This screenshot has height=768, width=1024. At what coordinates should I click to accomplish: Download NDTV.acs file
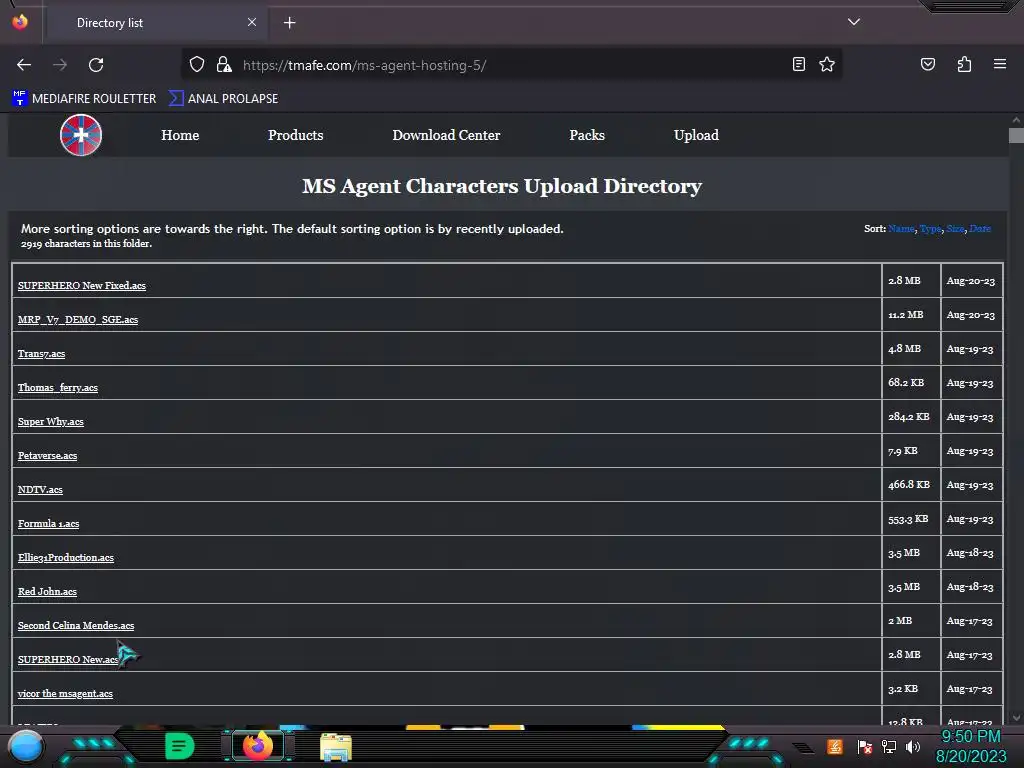coord(40,489)
